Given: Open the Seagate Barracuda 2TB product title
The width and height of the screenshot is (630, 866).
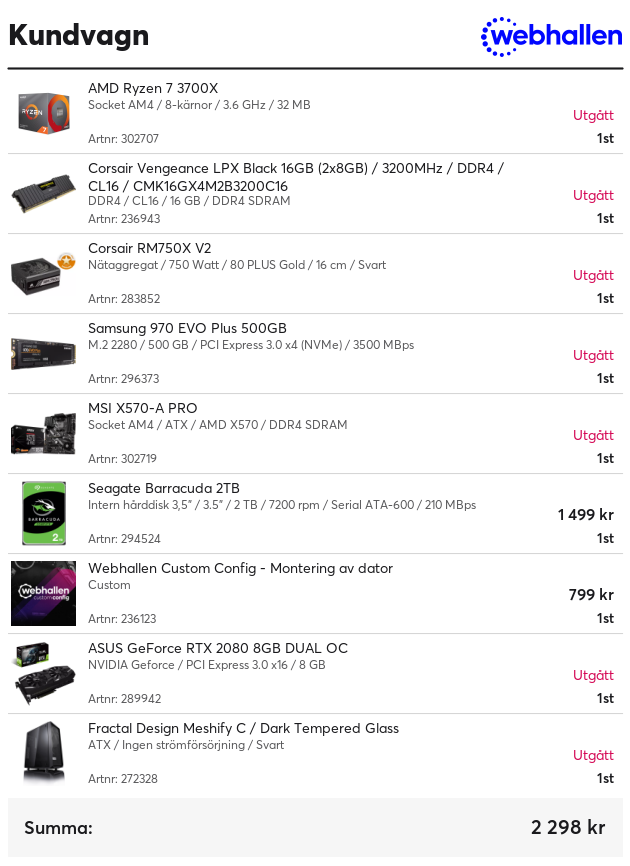Looking at the screenshot, I should [164, 488].
